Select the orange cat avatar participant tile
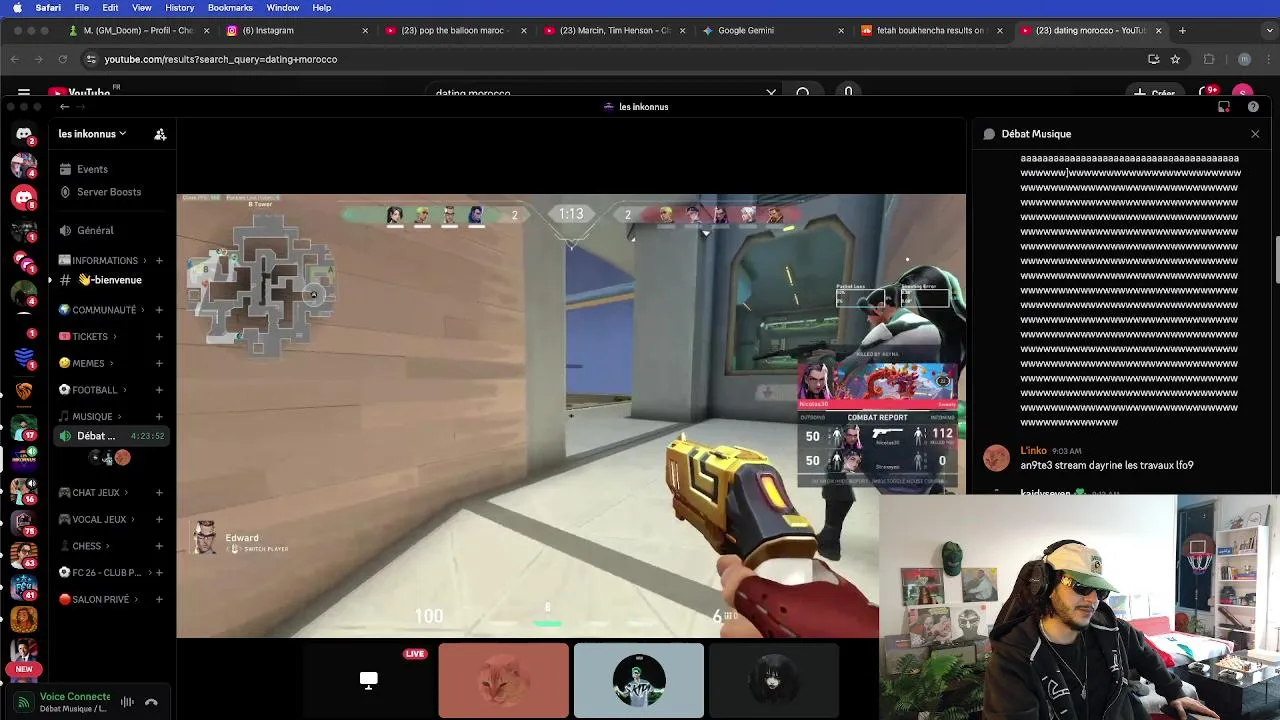The height and width of the screenshot is (720, 1280). click(x=503, y=681)
